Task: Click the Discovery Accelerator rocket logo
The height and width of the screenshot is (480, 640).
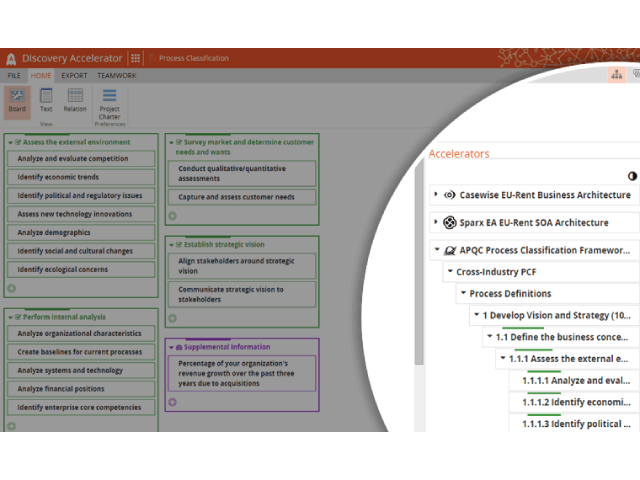Action: (x=11, y=59)
